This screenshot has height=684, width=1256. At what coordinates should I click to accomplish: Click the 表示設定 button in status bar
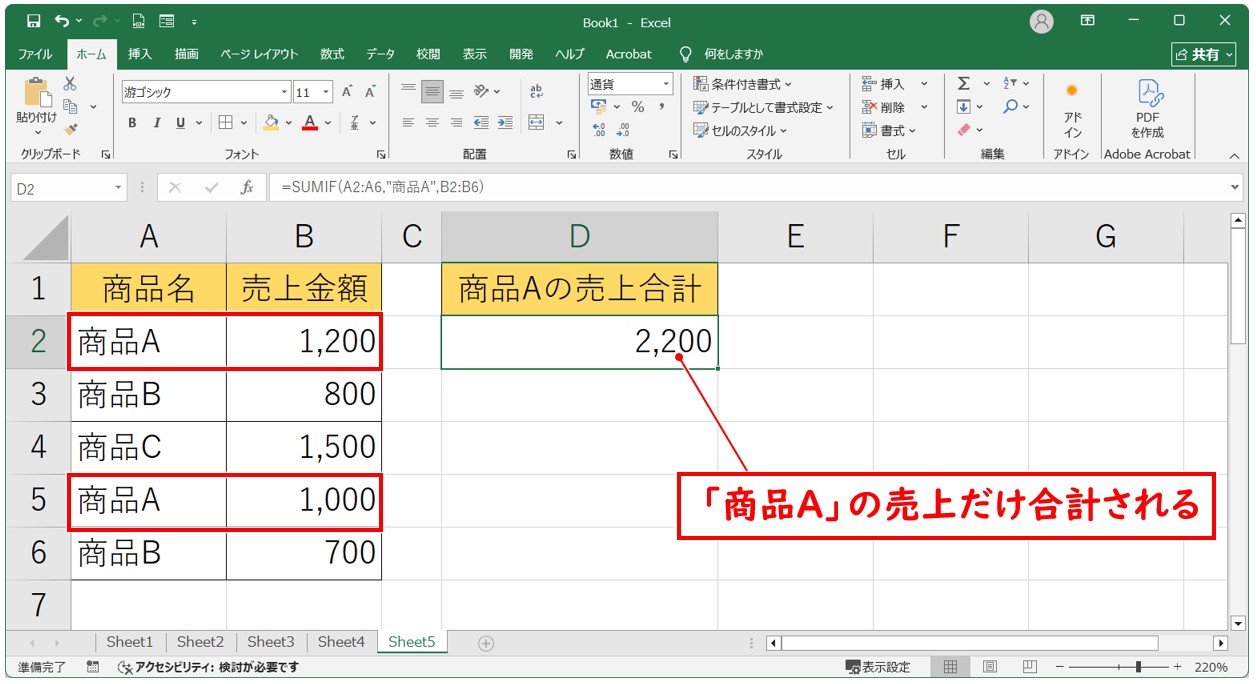(878, 667)
